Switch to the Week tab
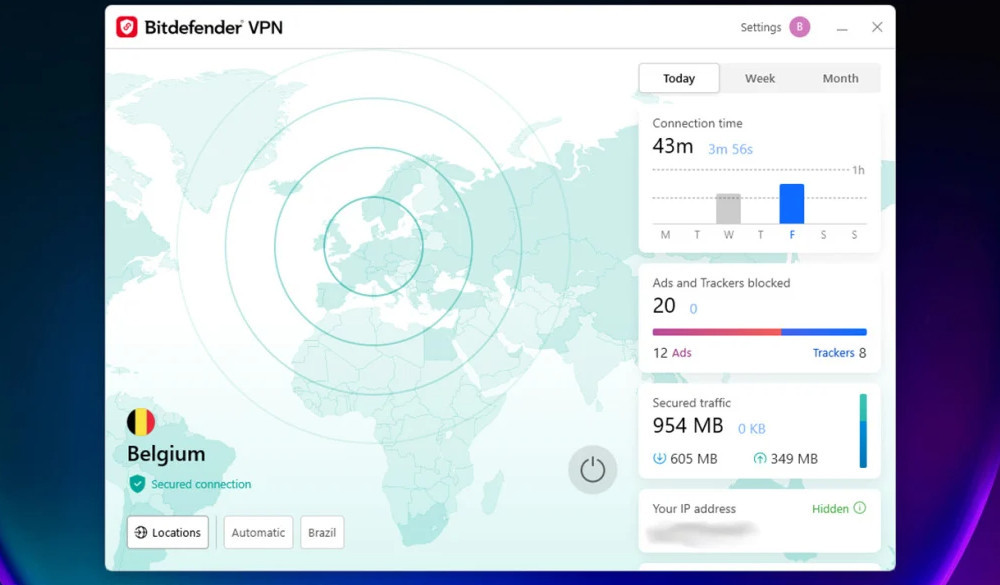The image size is (1000, 585). click(760, 78)
